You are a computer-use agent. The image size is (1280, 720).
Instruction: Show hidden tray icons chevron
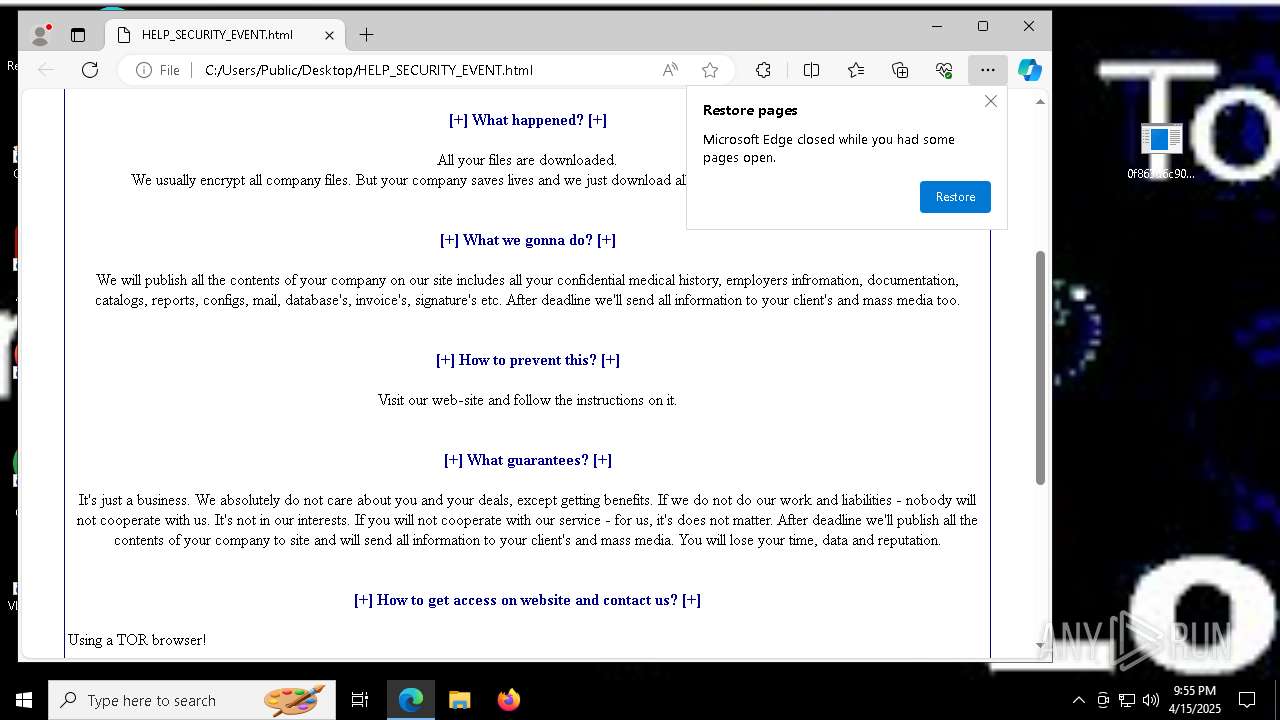1078,700
